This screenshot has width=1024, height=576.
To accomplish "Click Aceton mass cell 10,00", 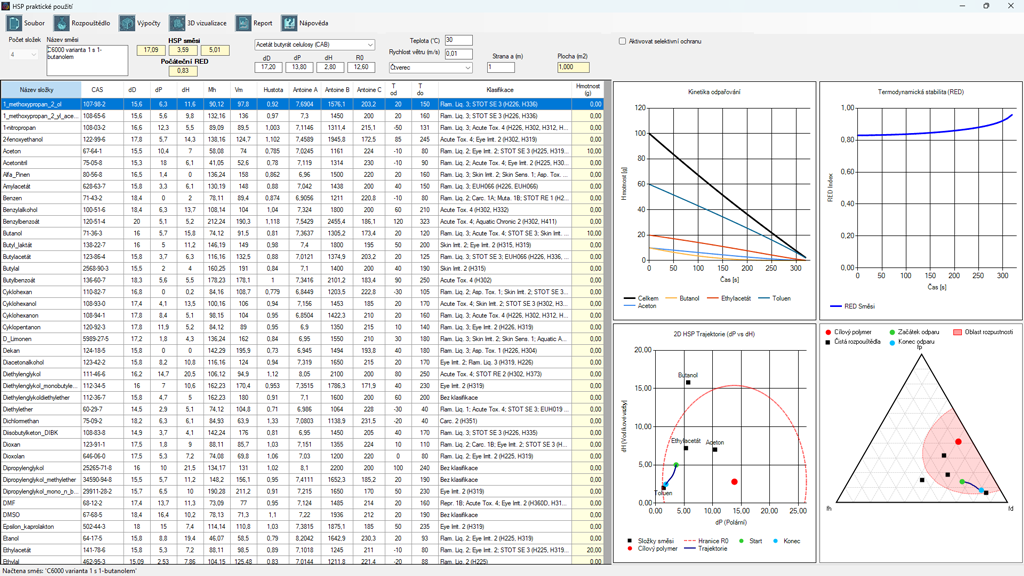I will (x=588, y=151).
